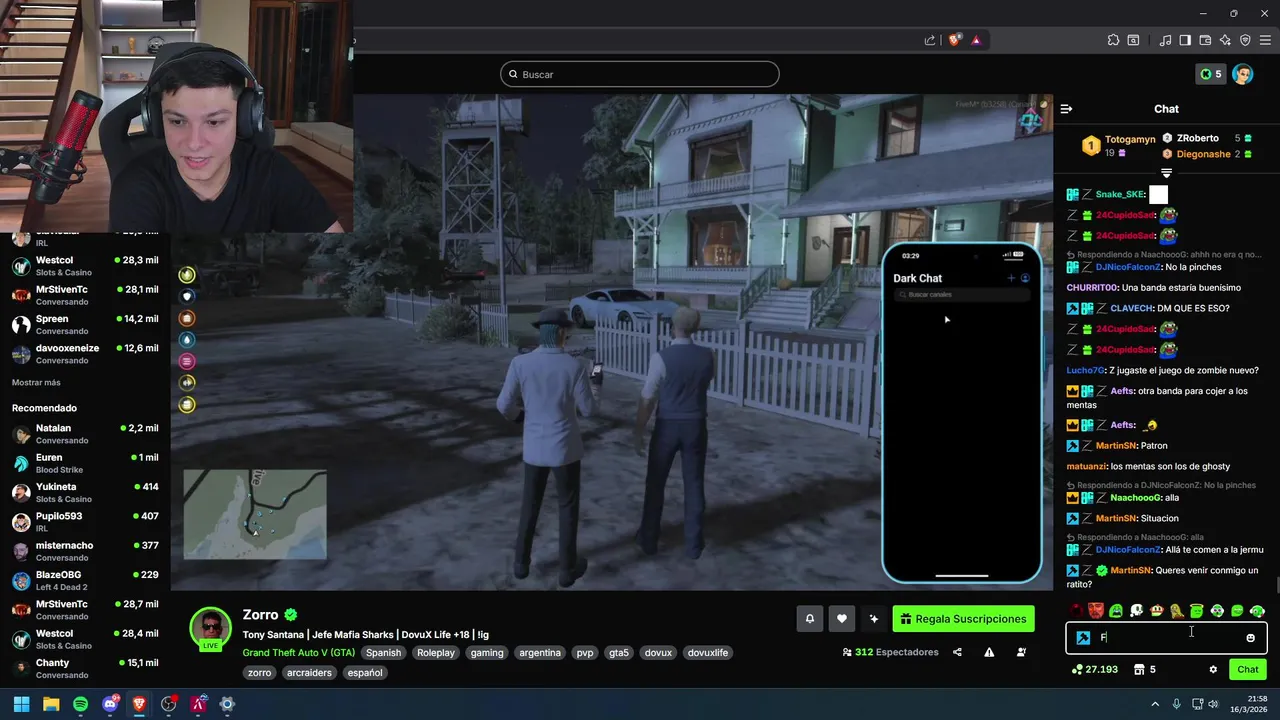Screen dimensions: 1280x720
Task: Open the music note media control icon
Action: [1166, 40]
